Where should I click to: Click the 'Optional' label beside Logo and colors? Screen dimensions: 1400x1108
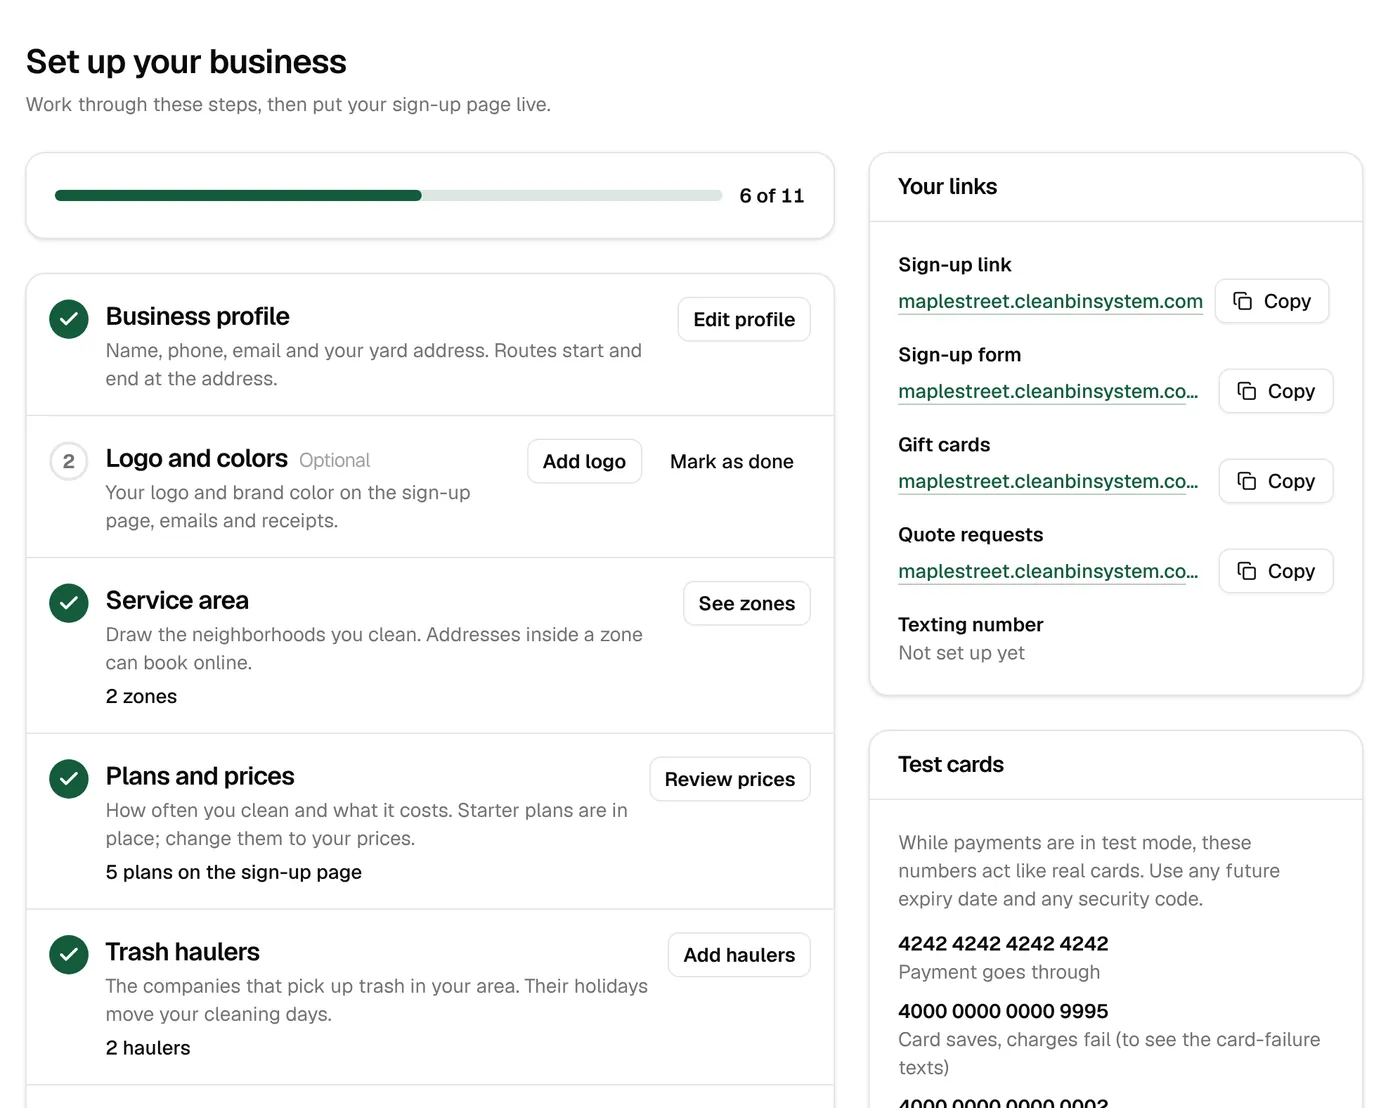[x=335, y=460]
